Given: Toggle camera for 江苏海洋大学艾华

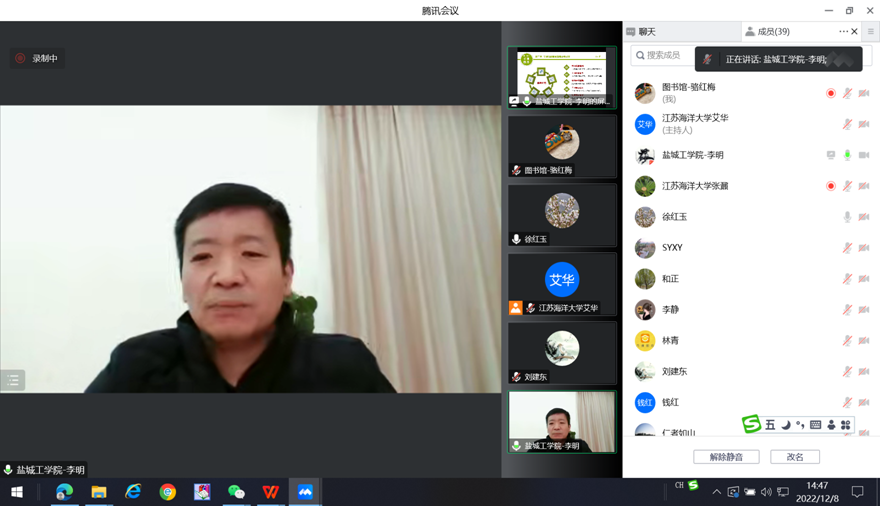Looking at the screenshot, I should [x=864, y=125].
